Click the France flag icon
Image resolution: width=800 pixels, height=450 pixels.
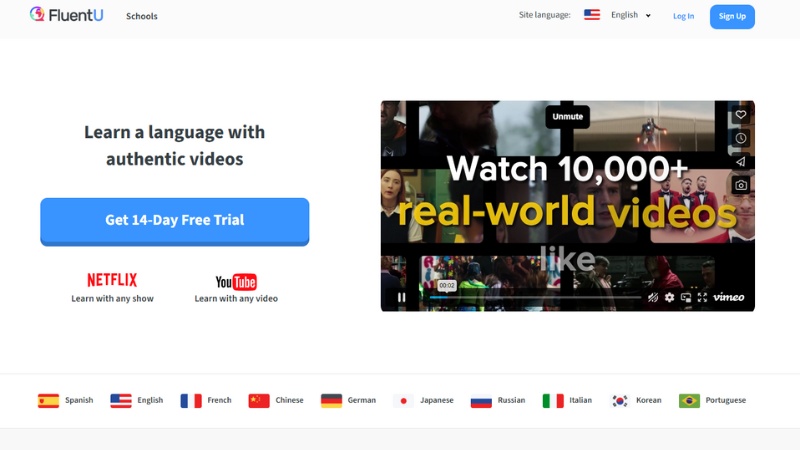click(x=191, y=401)
